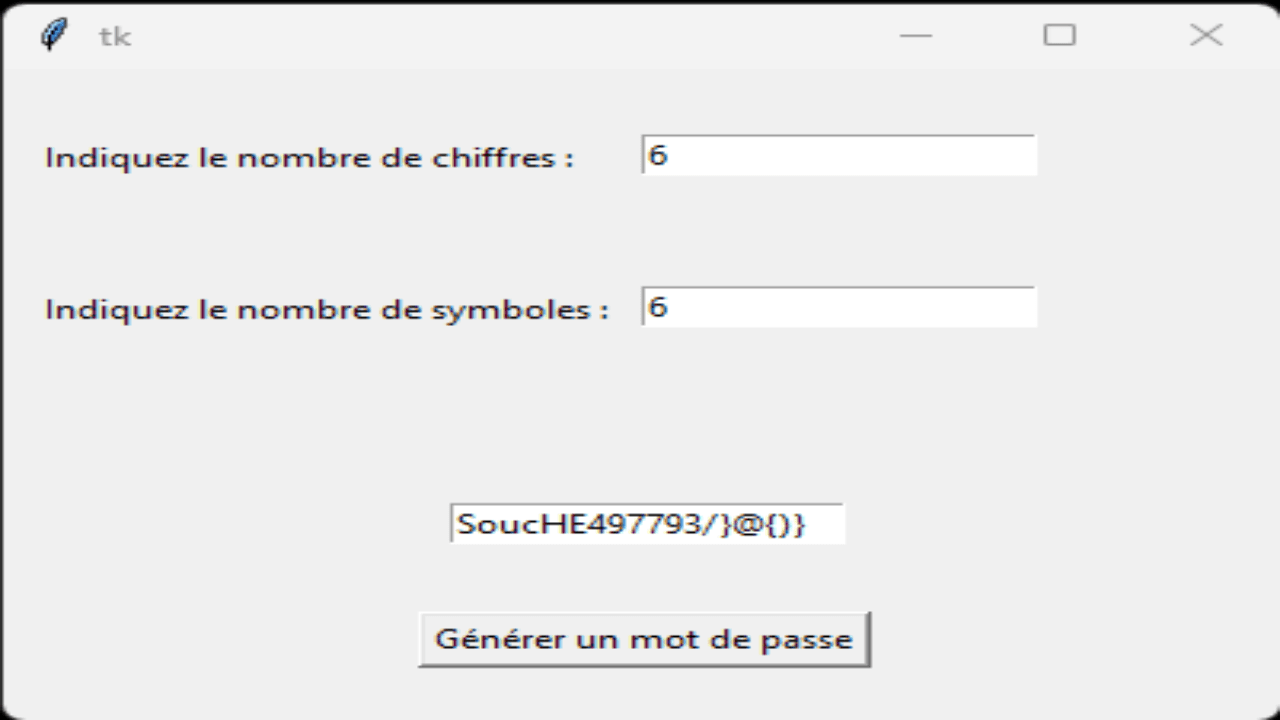
Task: Place cursor after the '}' ending the password
Action: point(806,523)
